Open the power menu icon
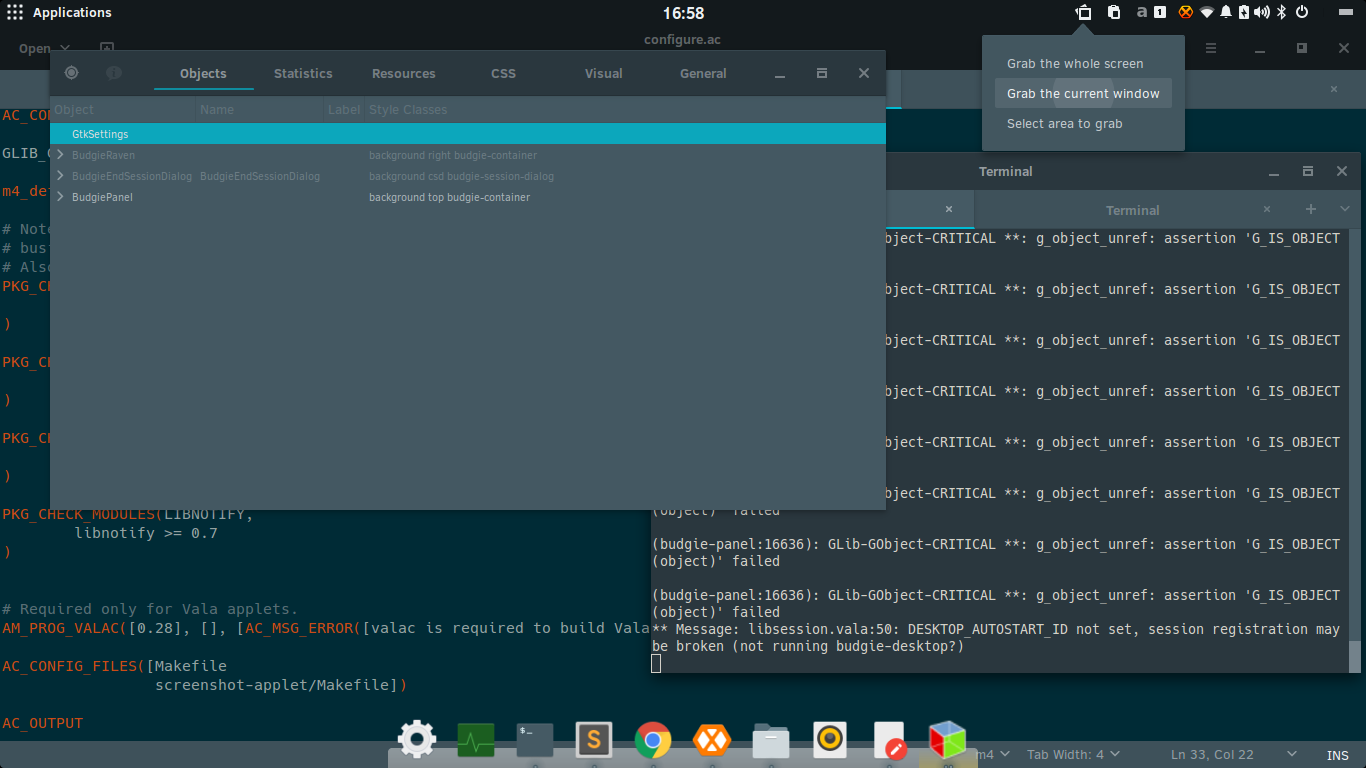Image resolution: width=1366 pixels, height=768 pixels. click(1302, 13)
